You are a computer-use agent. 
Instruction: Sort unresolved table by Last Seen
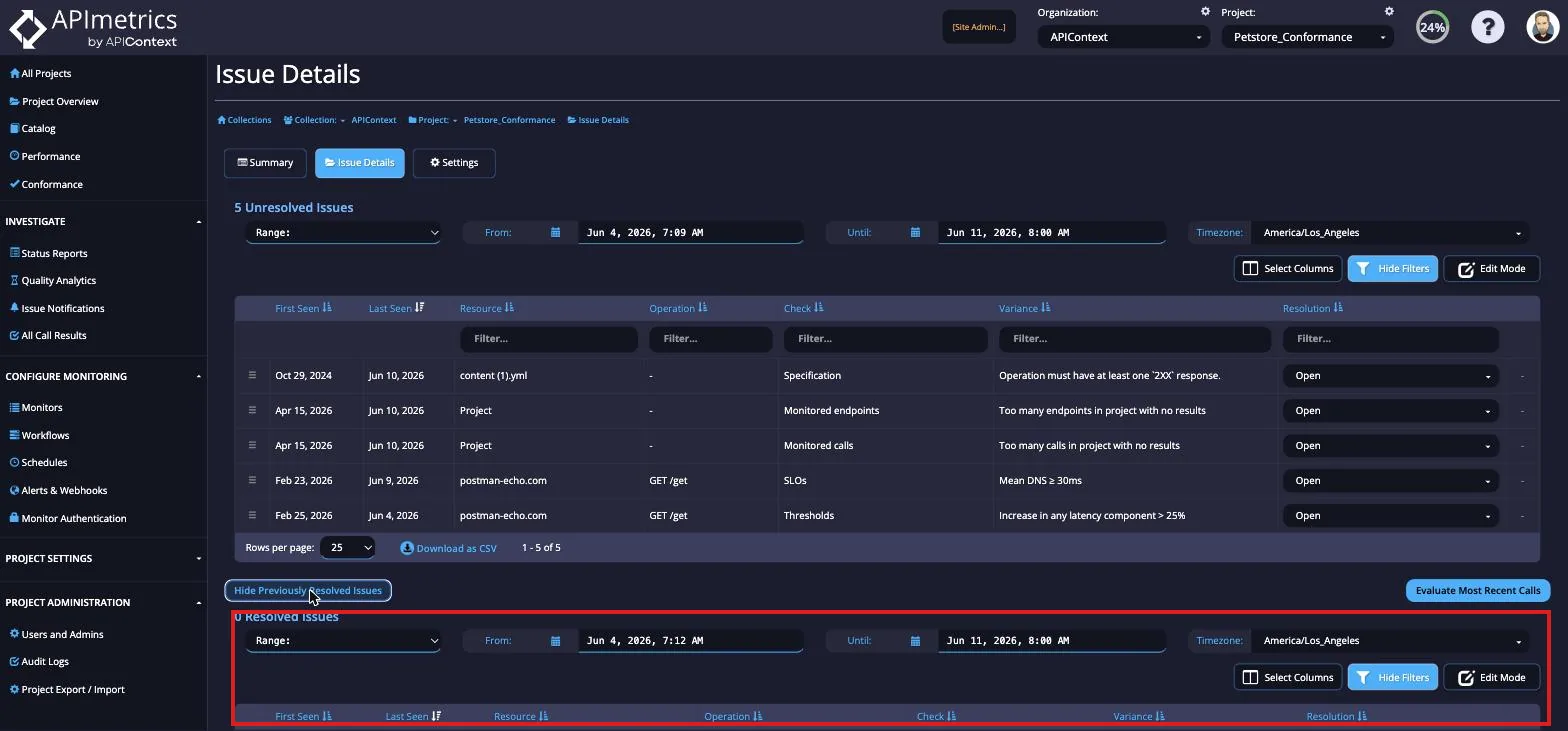coord(396,308)
